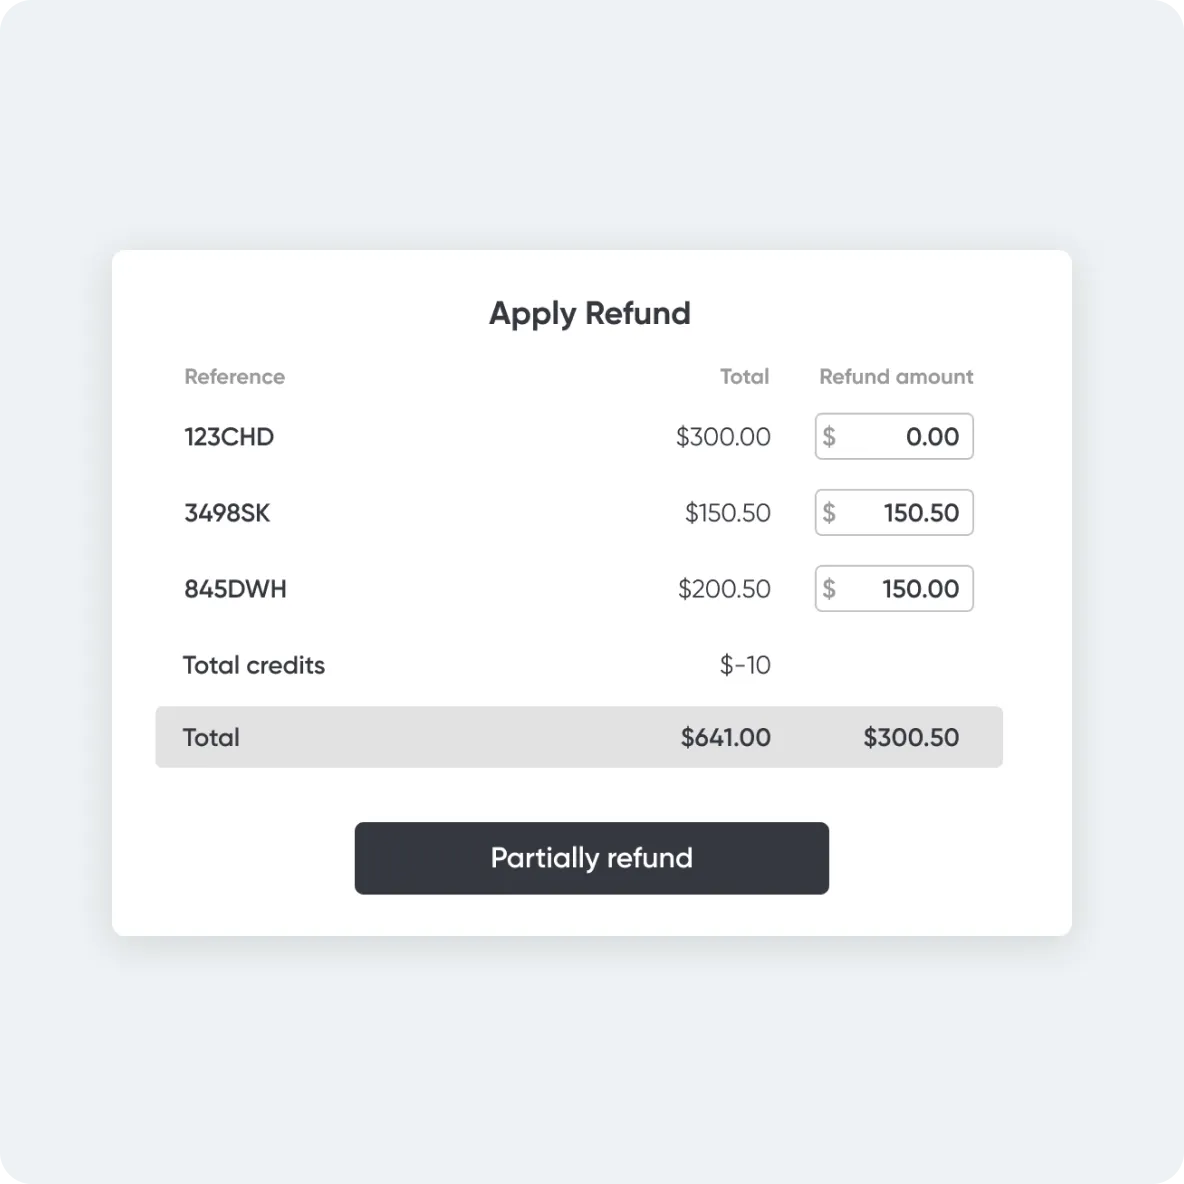The width and height of the screenshot is (1184, 1184).
Task: Select the $300.50 total refund amount
Action: 911,738
